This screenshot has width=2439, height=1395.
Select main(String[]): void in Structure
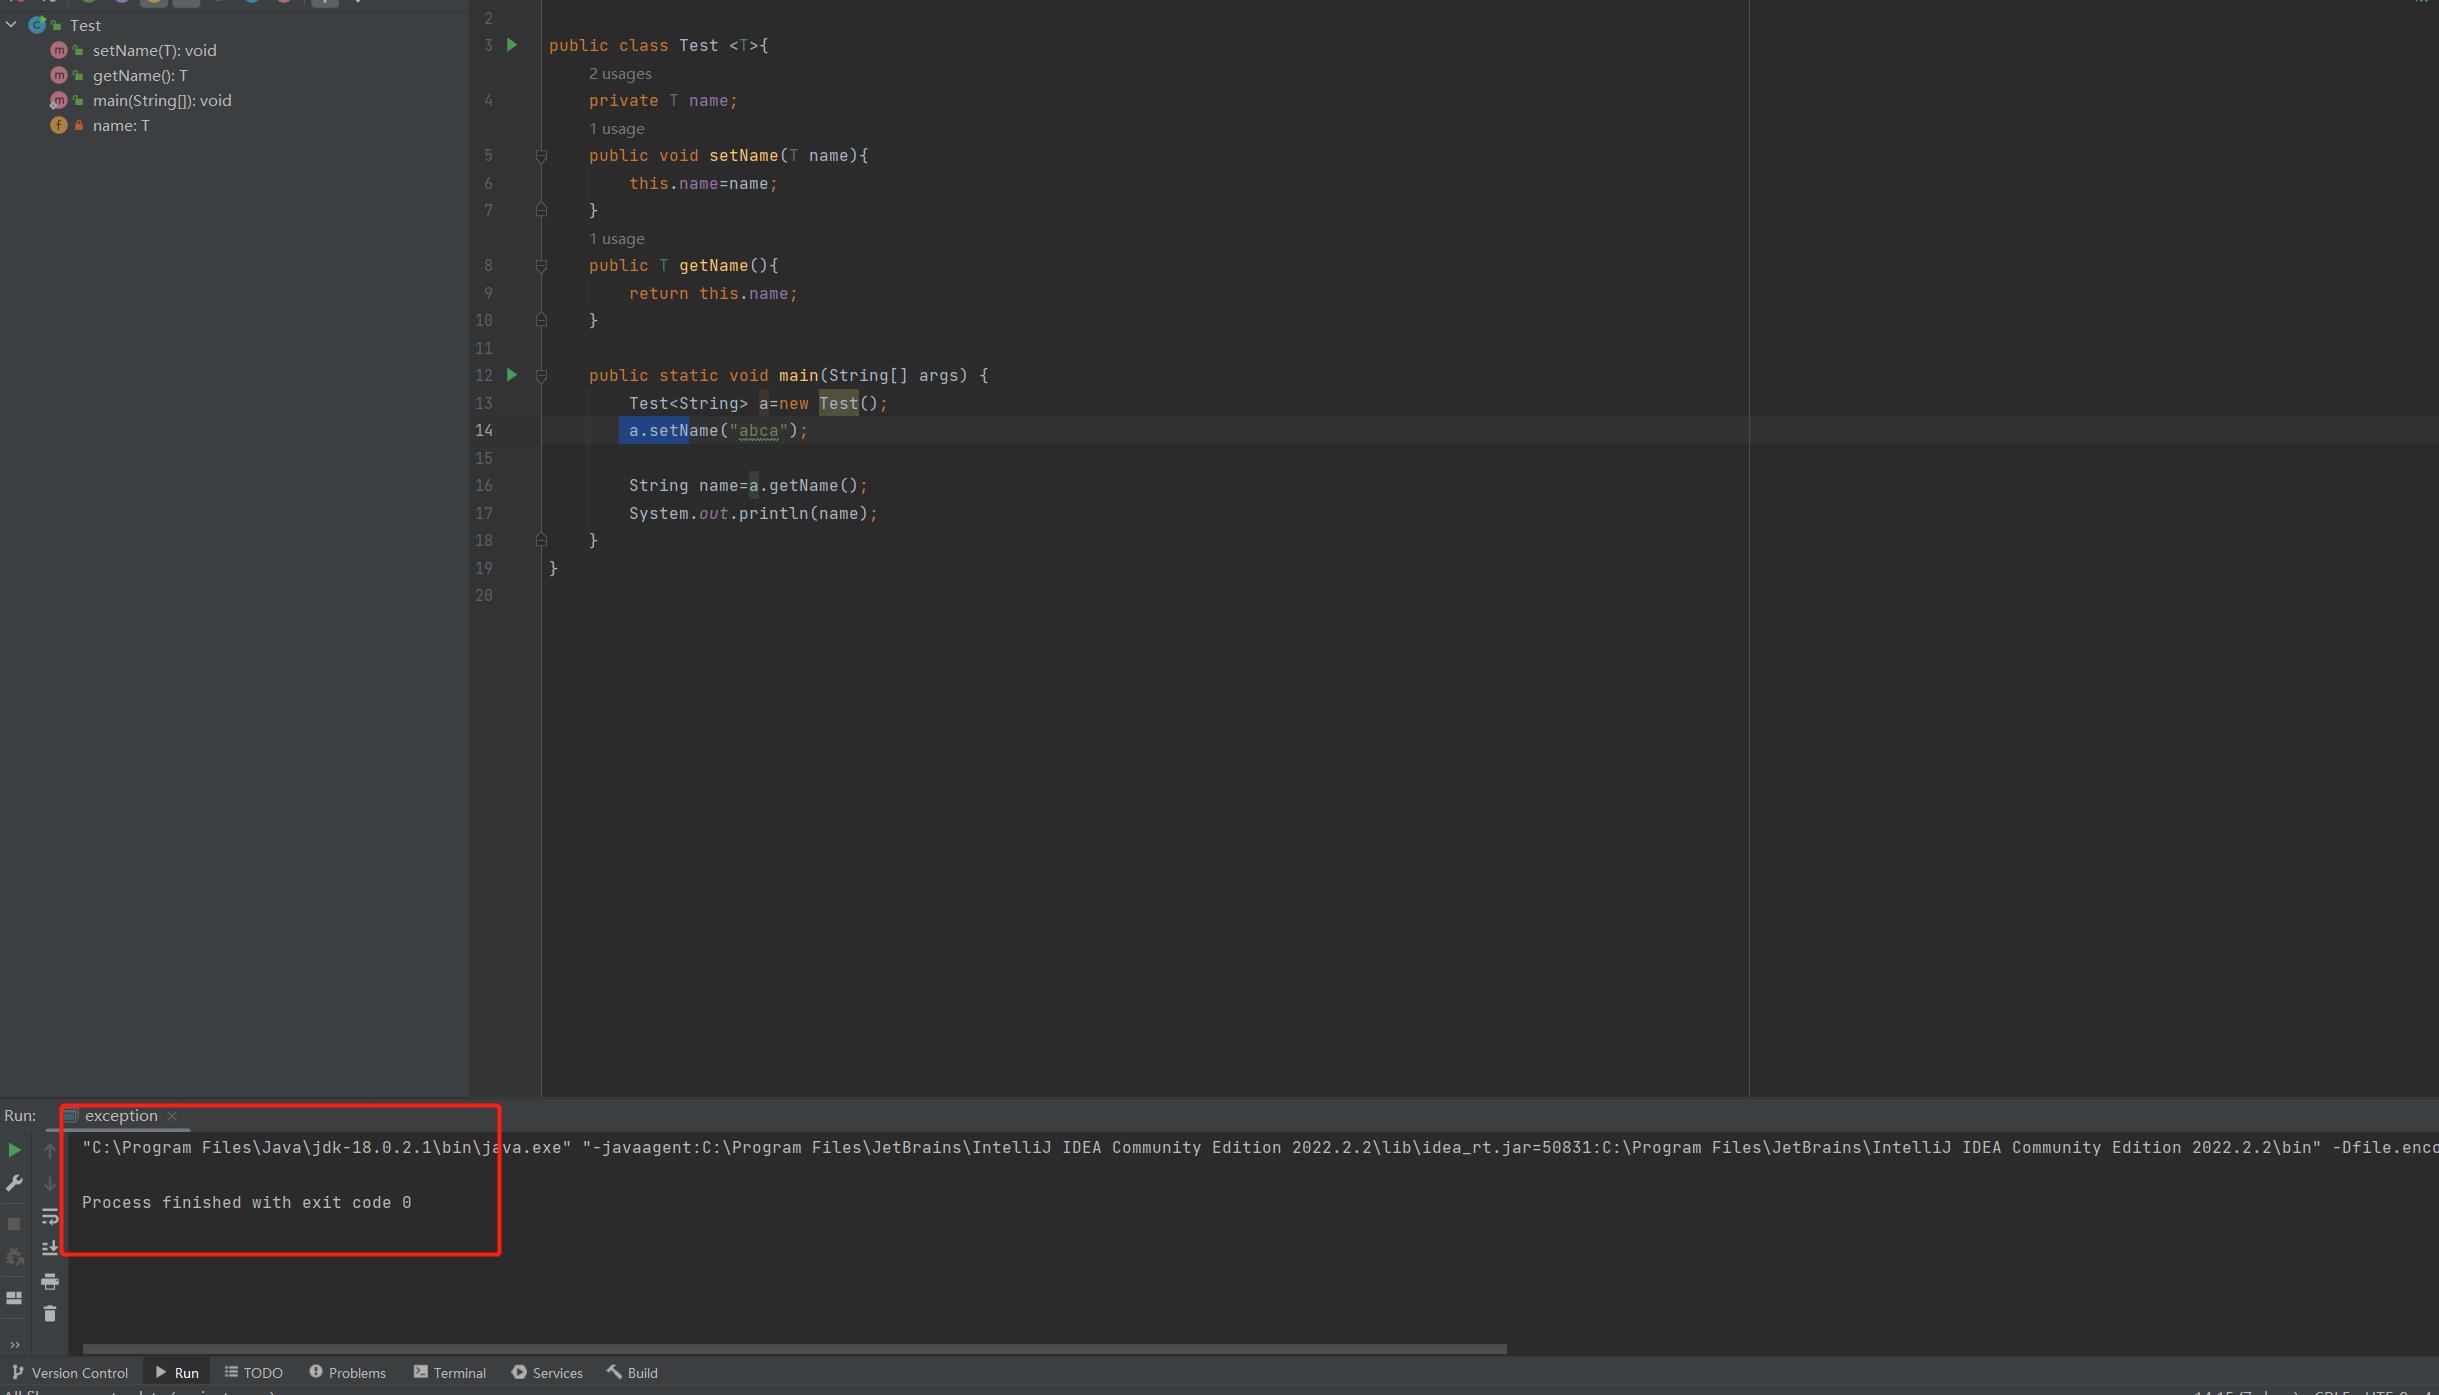click(162, 100)
